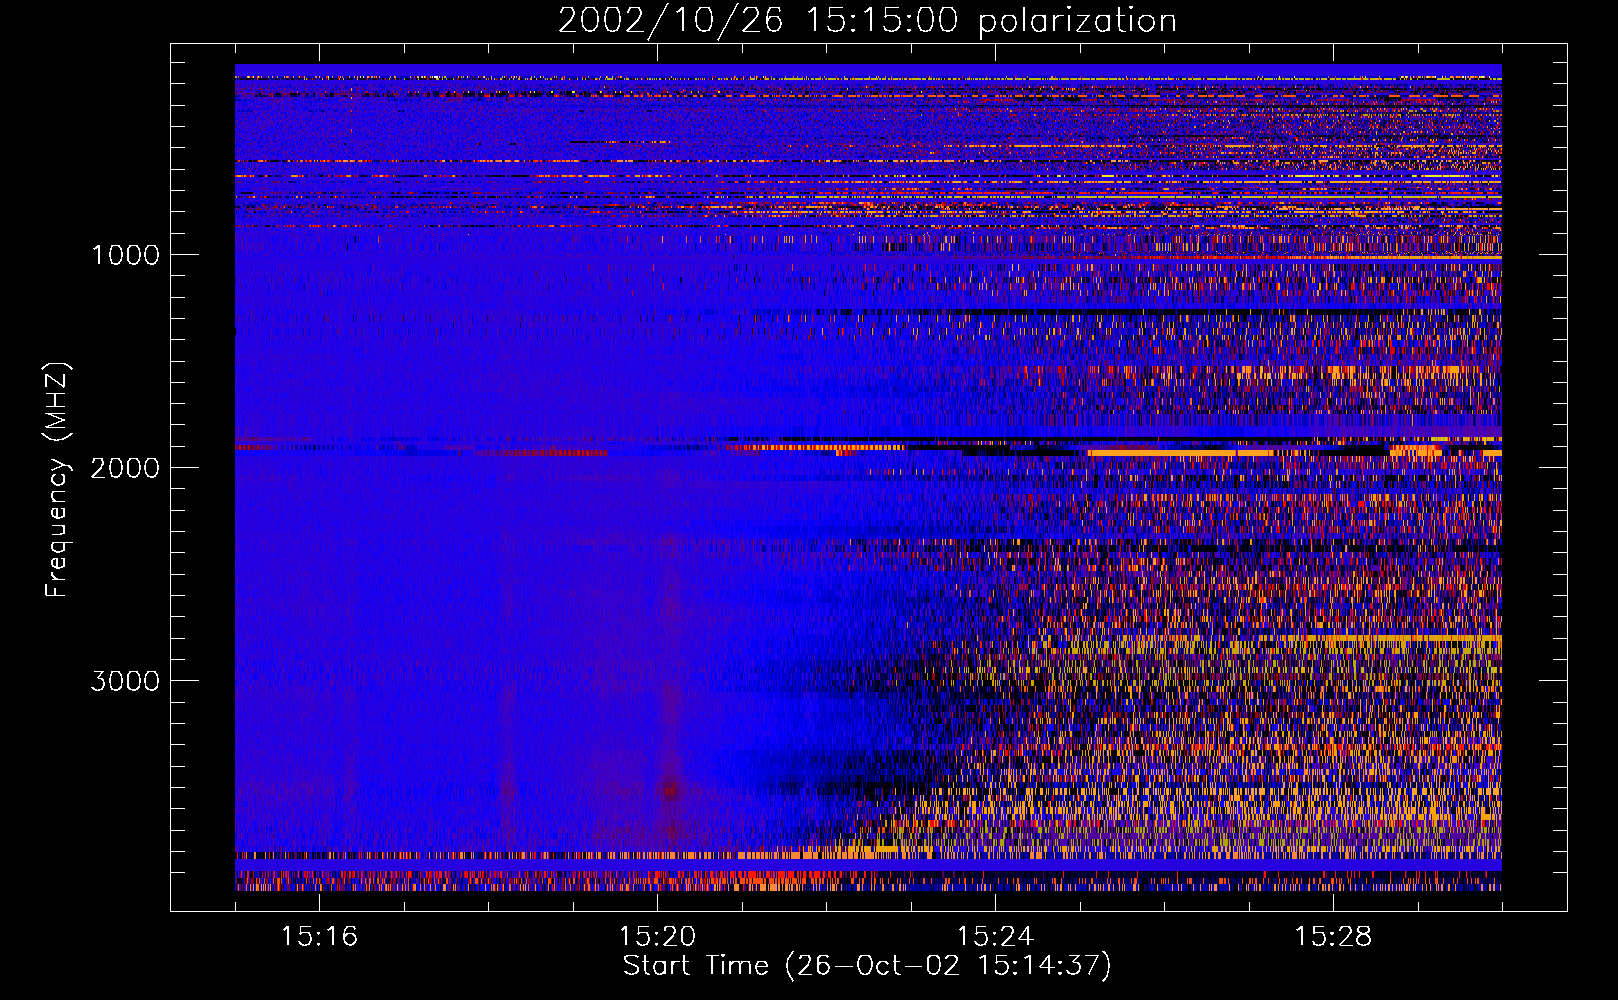The width and height of the screenshot is (1618, 1000).
Task: Click the 15:24 time tick label
Action: 995,937
